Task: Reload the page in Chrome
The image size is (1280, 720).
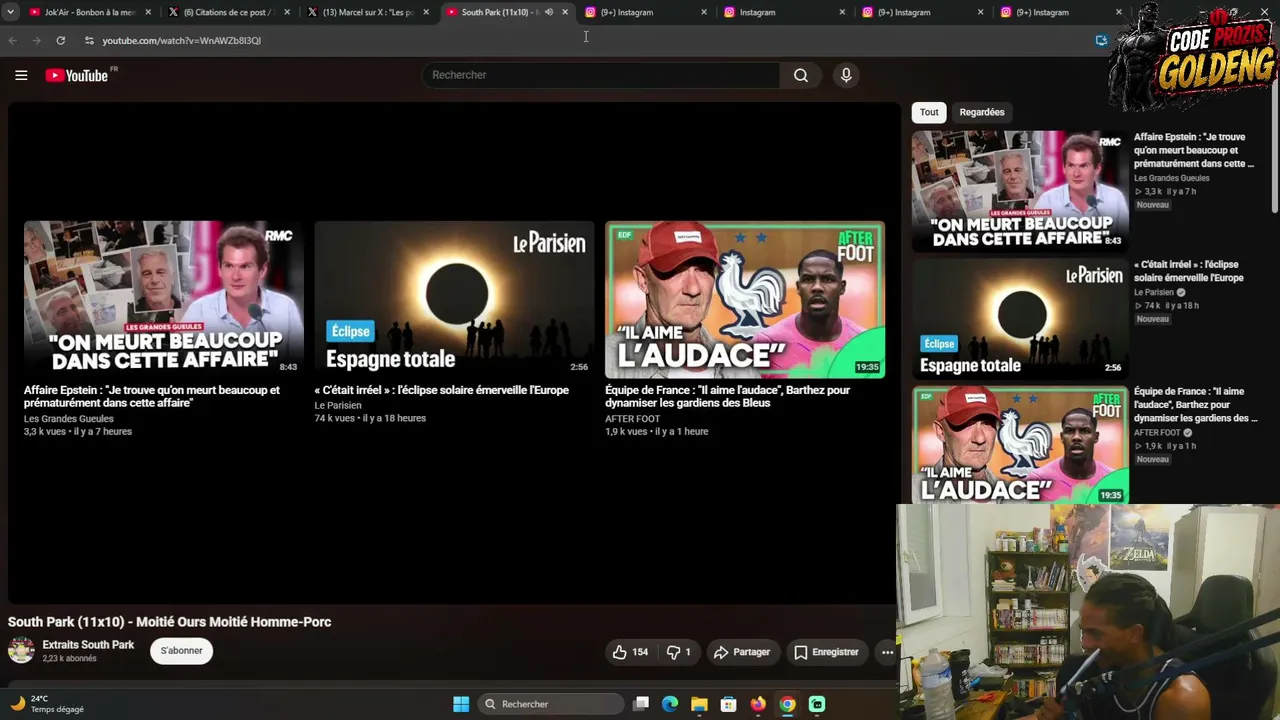Action: pyautogui.click(x=61, y=40)
